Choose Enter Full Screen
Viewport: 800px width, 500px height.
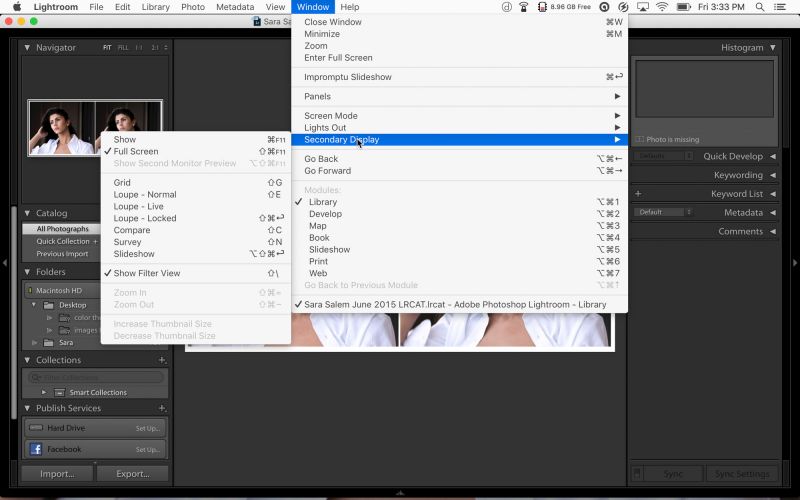pyautogui.click(x=459, y=58)
